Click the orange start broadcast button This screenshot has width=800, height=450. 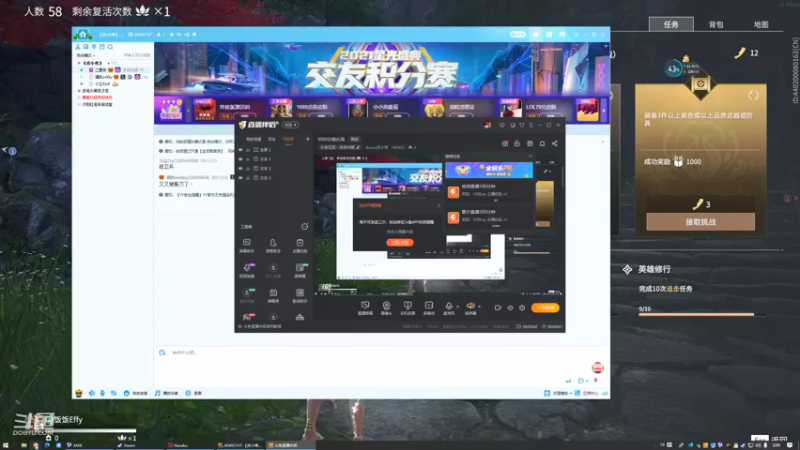[x=545, y=308]
